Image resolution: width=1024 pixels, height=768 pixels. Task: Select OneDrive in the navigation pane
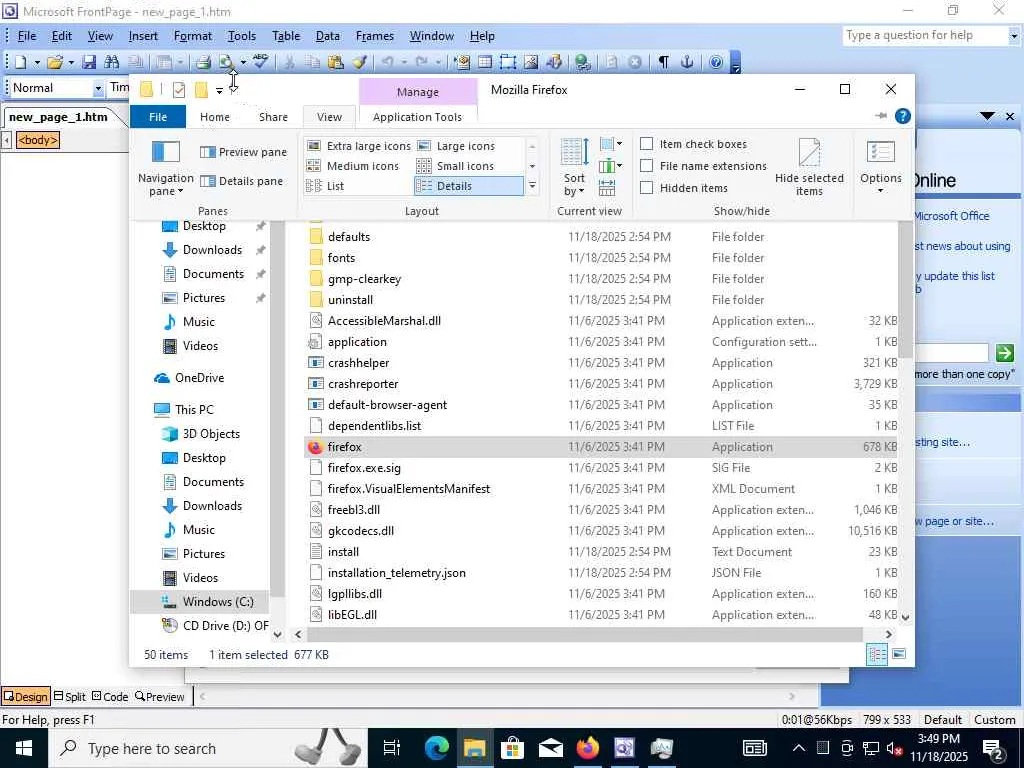[x=199, y=377]
